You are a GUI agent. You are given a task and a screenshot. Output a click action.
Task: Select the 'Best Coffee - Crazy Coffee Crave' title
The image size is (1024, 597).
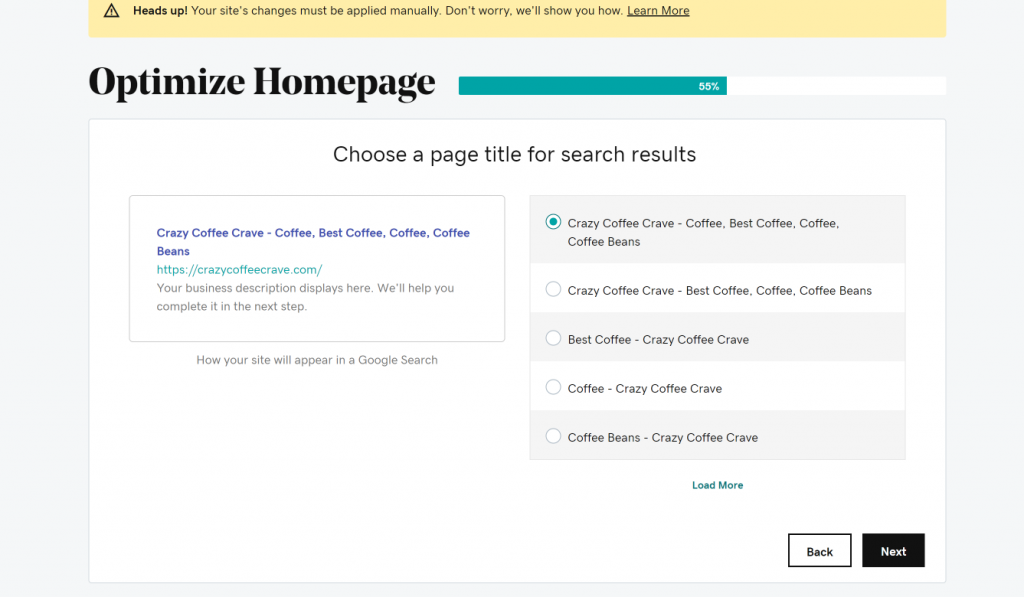[x=553, y=338]
